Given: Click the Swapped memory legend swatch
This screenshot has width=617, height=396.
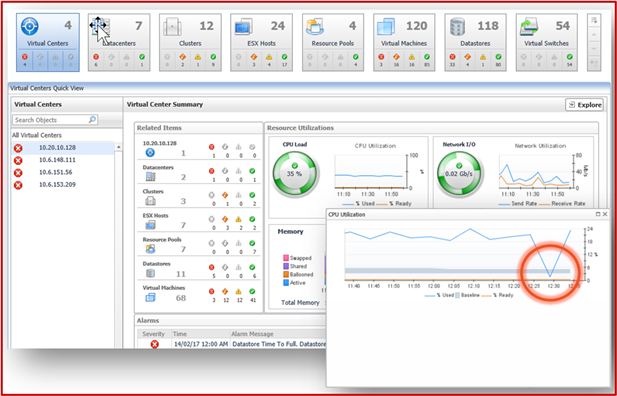Looking at the screenshot, I should (286, 258).
